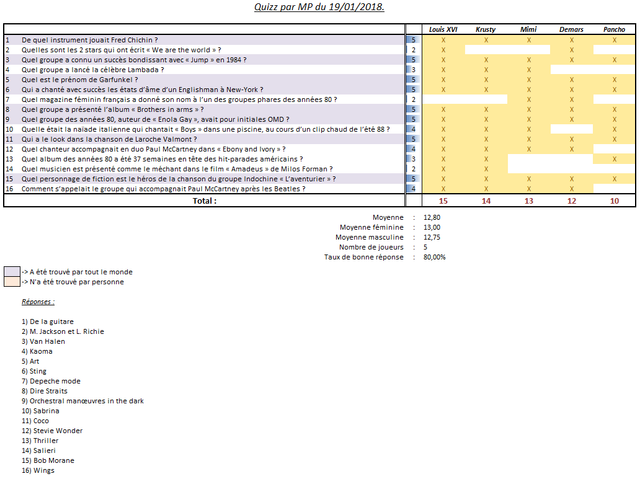Click Pancho's total score 10
The height and width of the screenshot is (478, 640).
614,201
